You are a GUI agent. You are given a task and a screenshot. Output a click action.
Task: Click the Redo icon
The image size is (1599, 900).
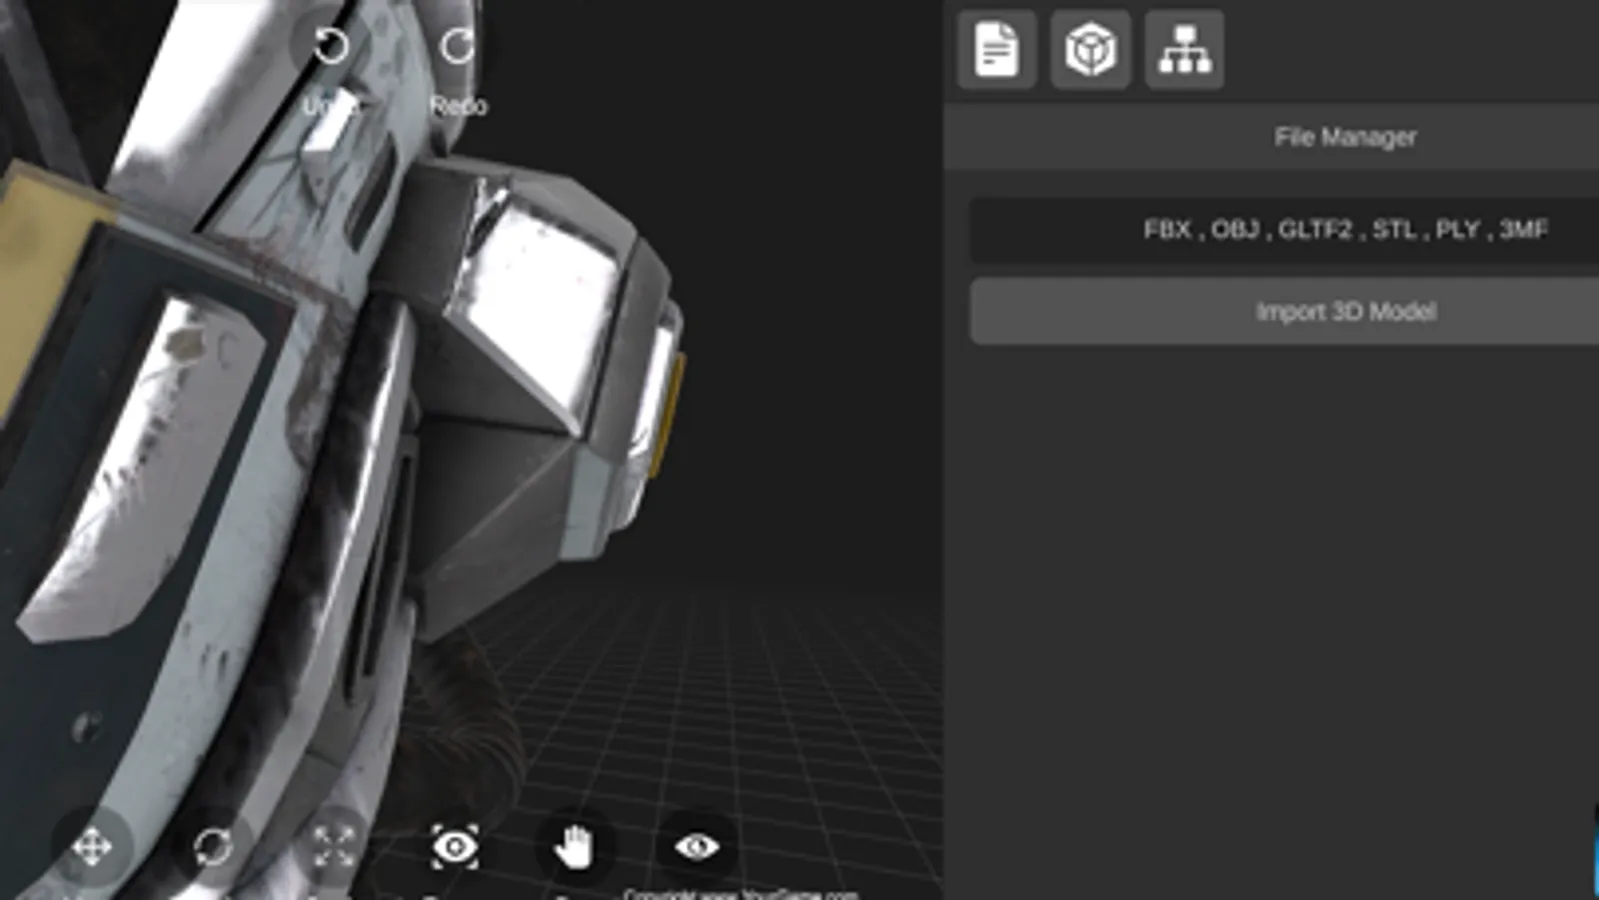[458, 46]
